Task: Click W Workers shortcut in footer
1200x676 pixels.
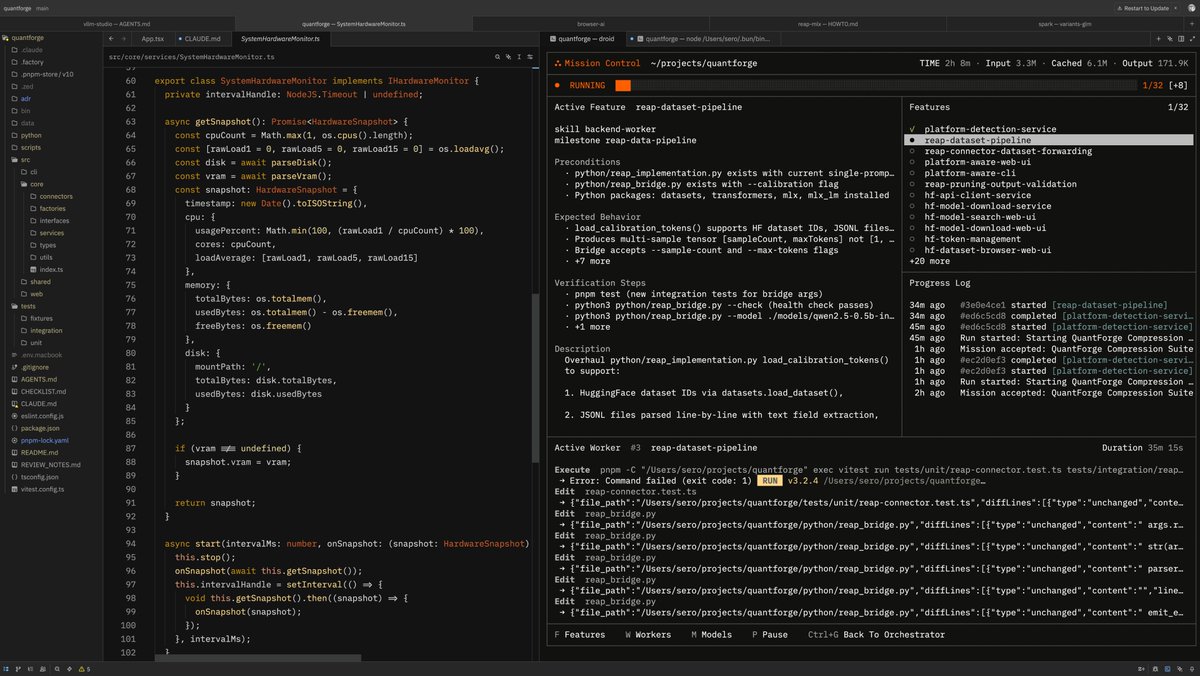Action: pos(648,634)
